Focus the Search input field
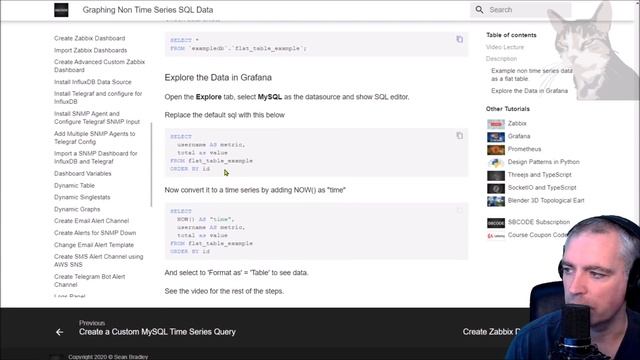This screenshot has height=360, width=640. pyautogui.click(x=521, y=10)
